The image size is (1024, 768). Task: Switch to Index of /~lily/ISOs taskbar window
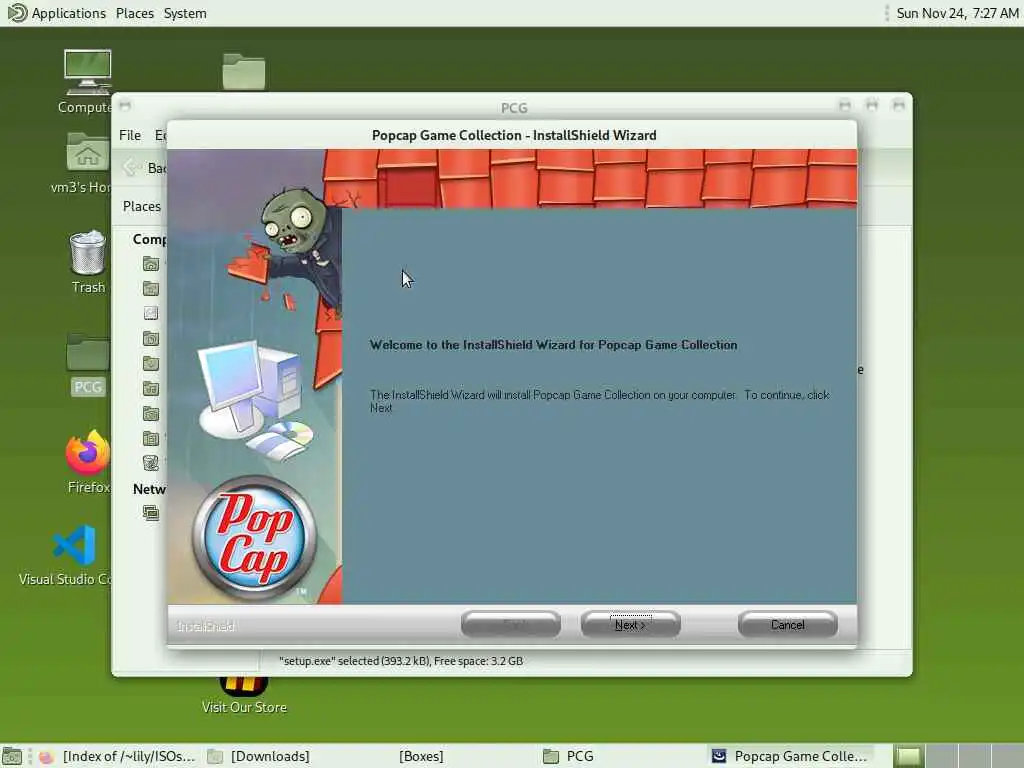[x=118, y=756]
